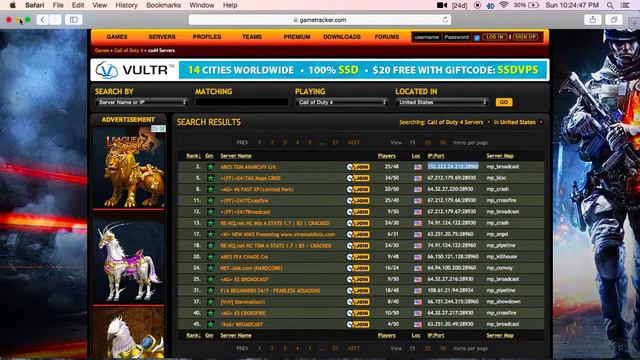Reload the page via address bar icon
The image size is (640, 360).
click(x=445, y=20)
